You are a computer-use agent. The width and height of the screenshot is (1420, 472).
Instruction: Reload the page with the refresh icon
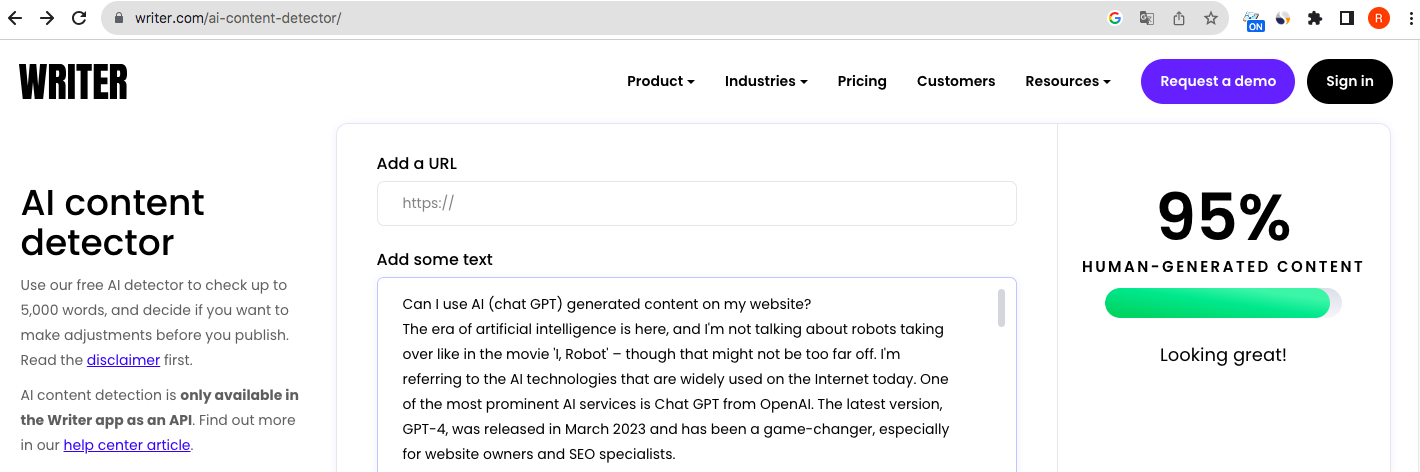pos(79,18)
